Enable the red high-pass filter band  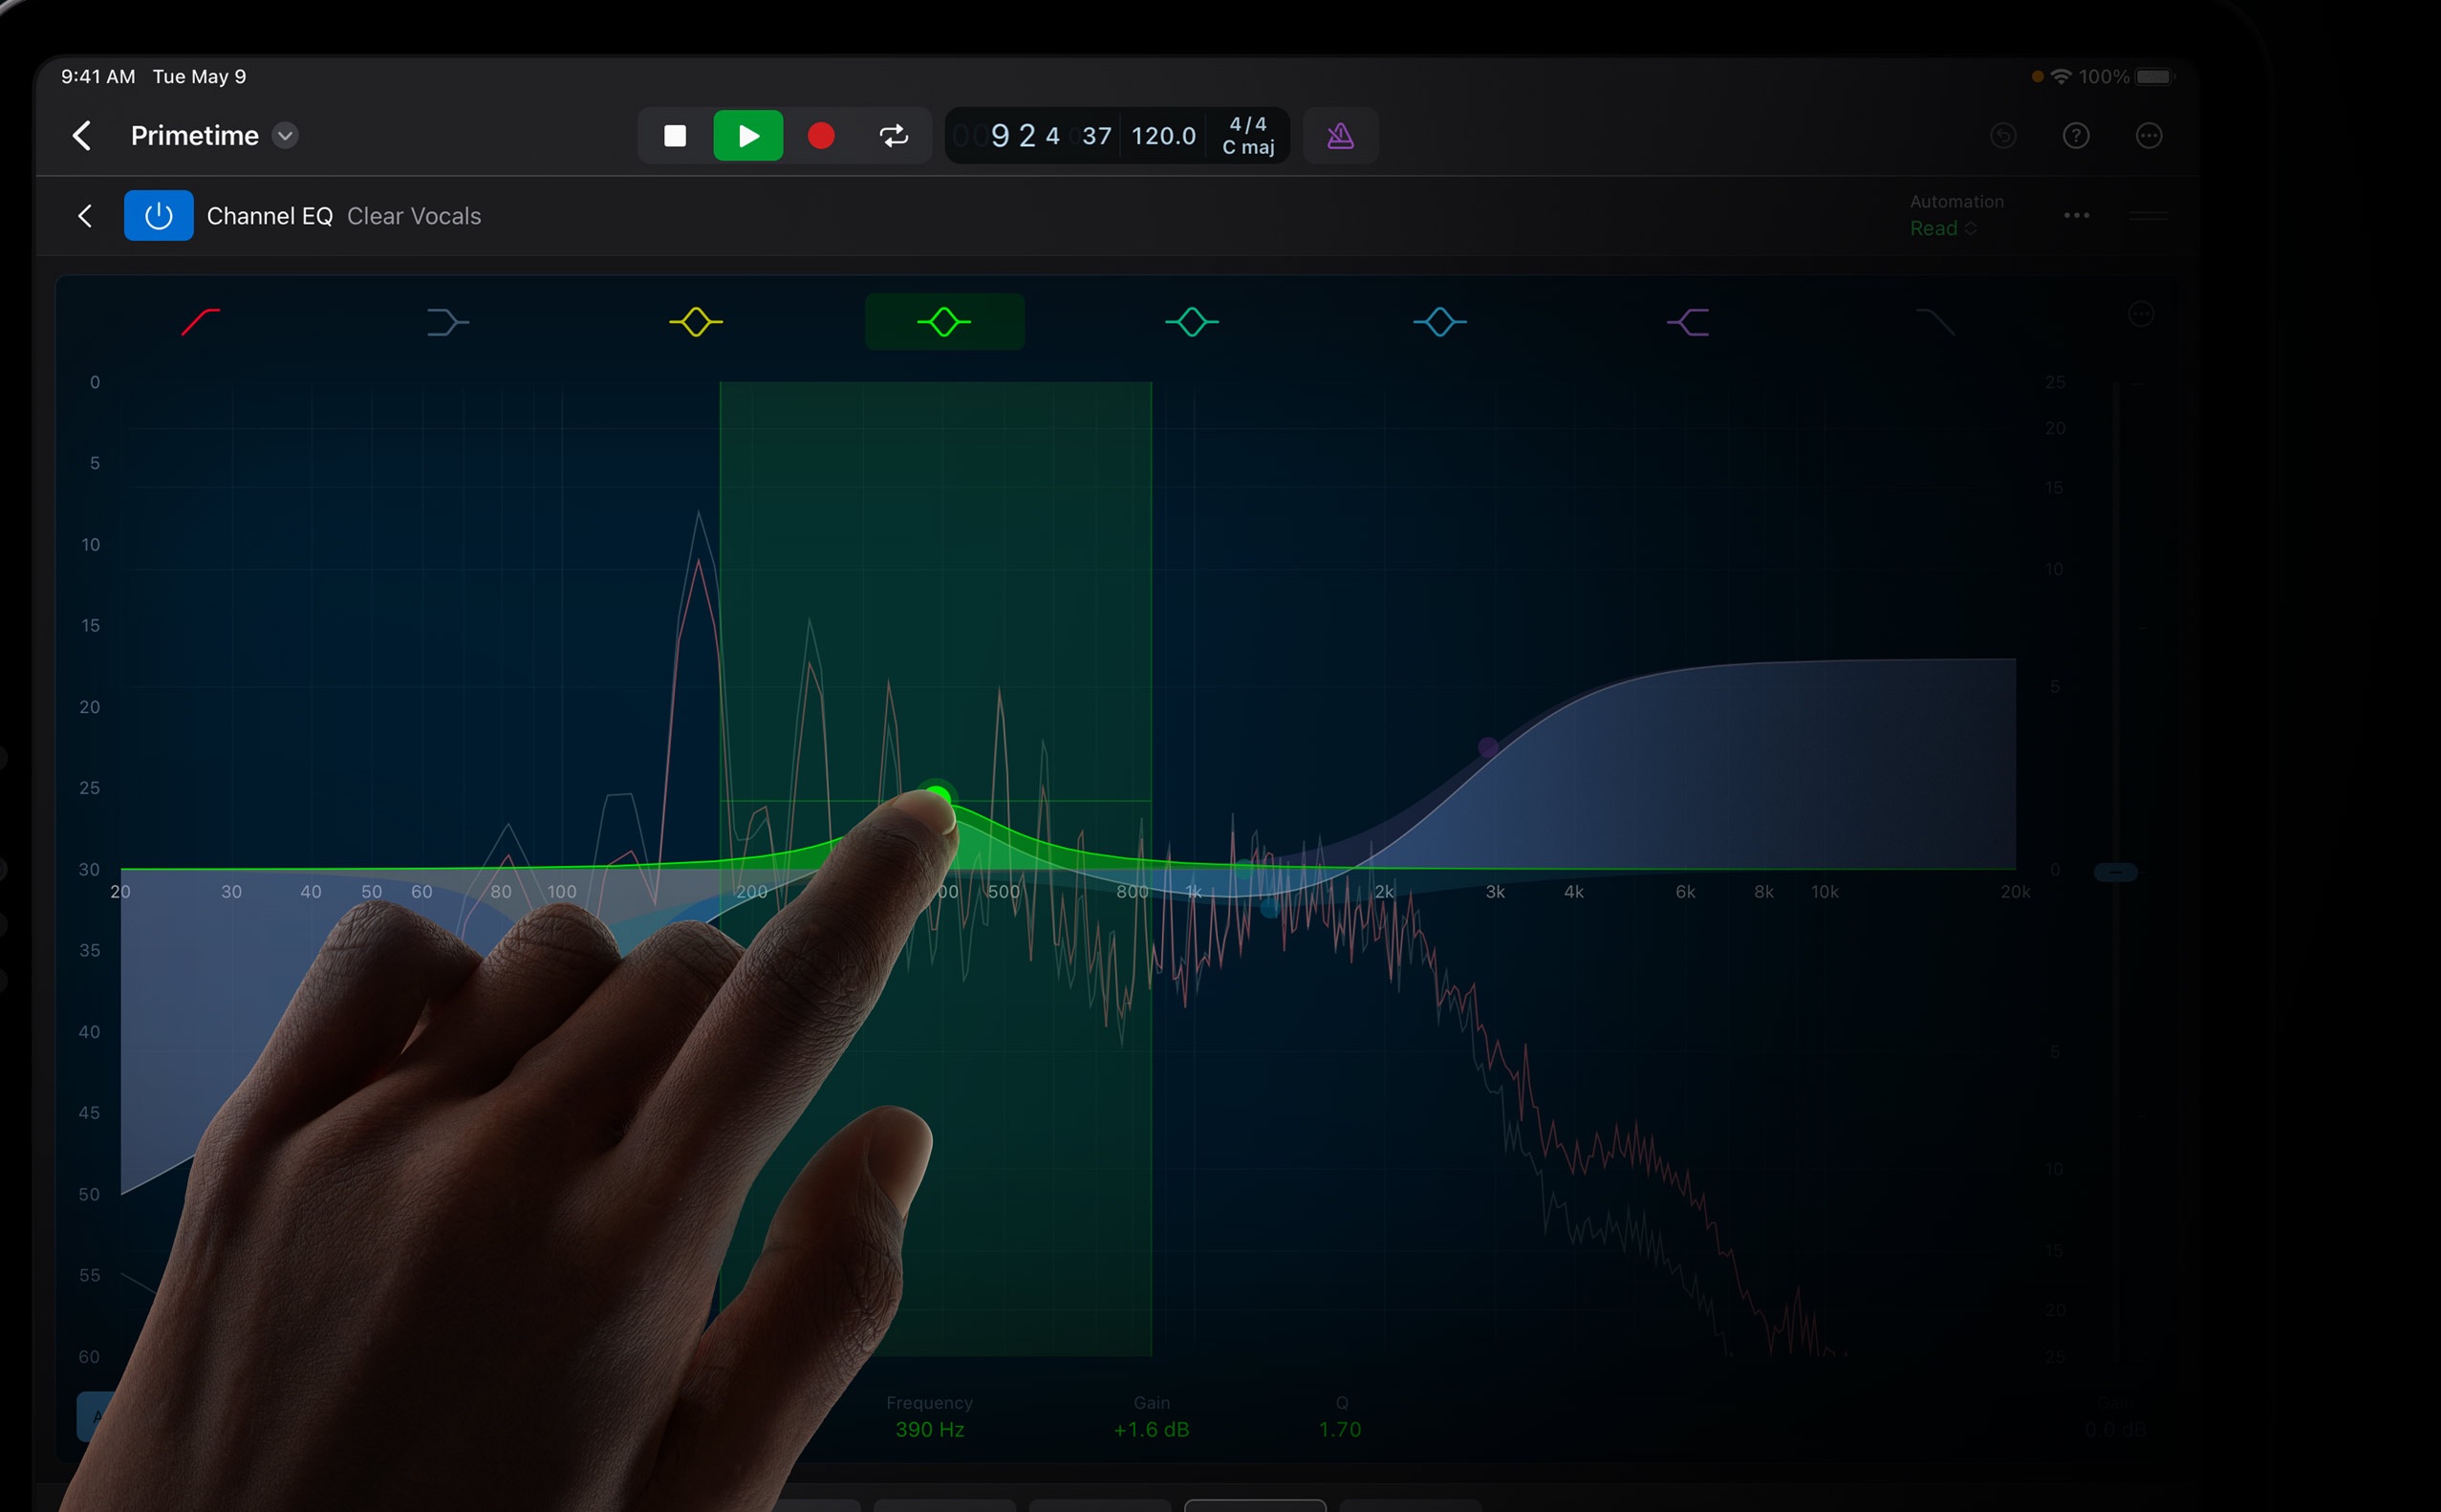200,322
